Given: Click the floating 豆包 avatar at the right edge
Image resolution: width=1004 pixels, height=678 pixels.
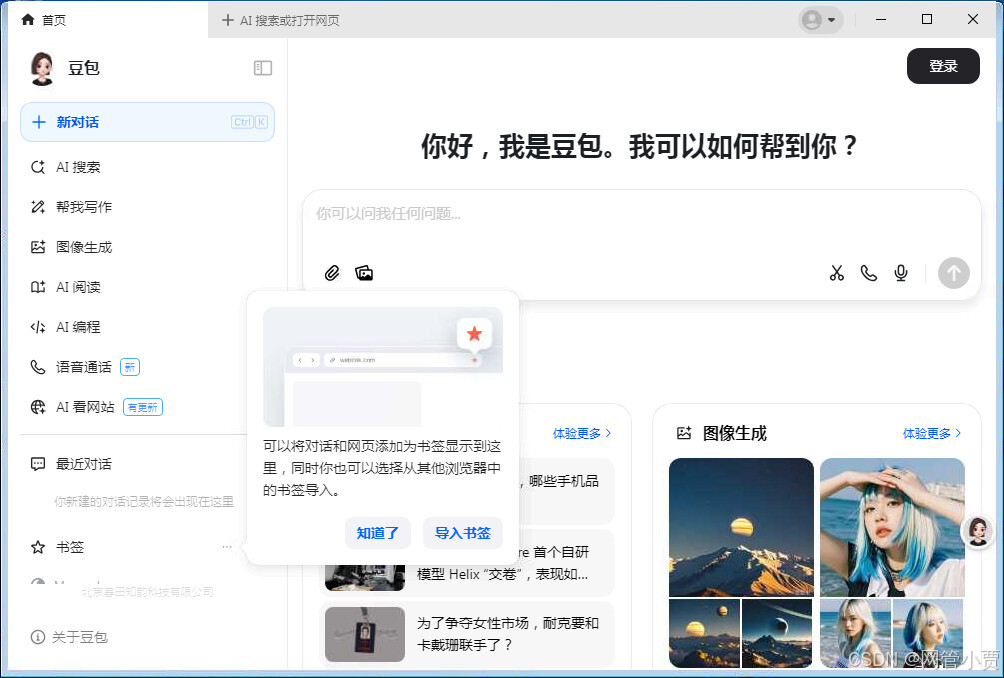Looking at the screenshot, I should coord(978,531).
